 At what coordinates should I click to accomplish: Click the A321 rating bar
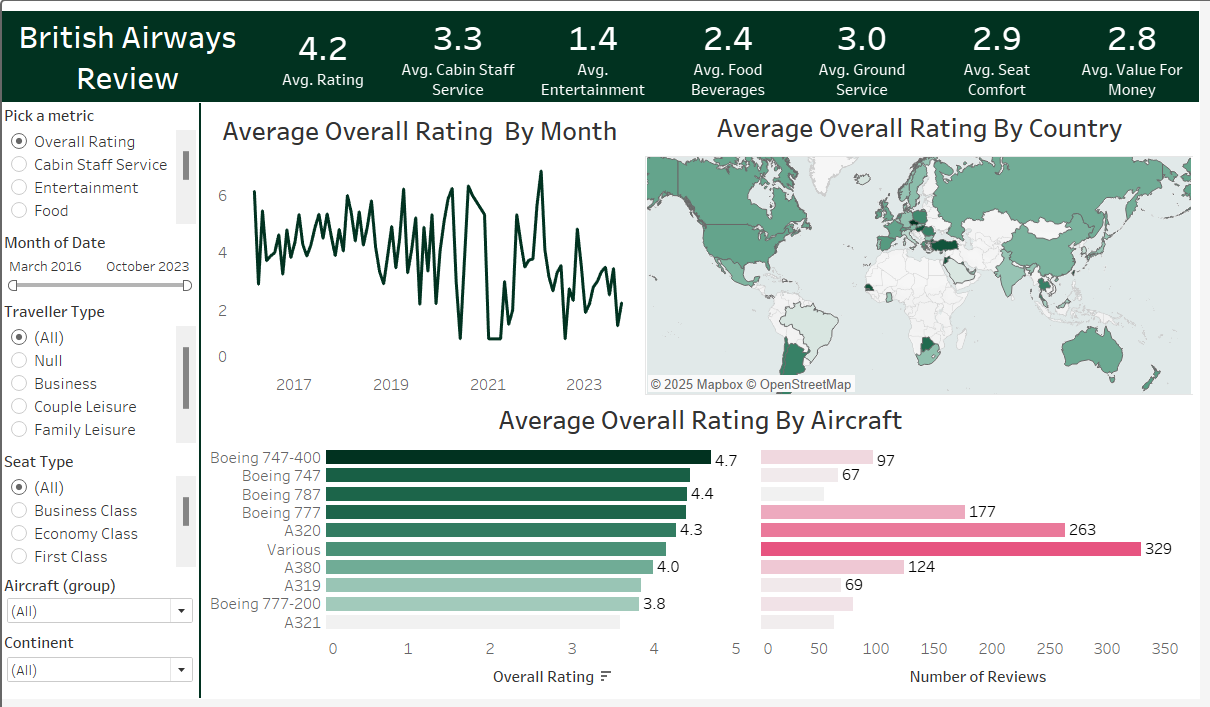[473, 622]
